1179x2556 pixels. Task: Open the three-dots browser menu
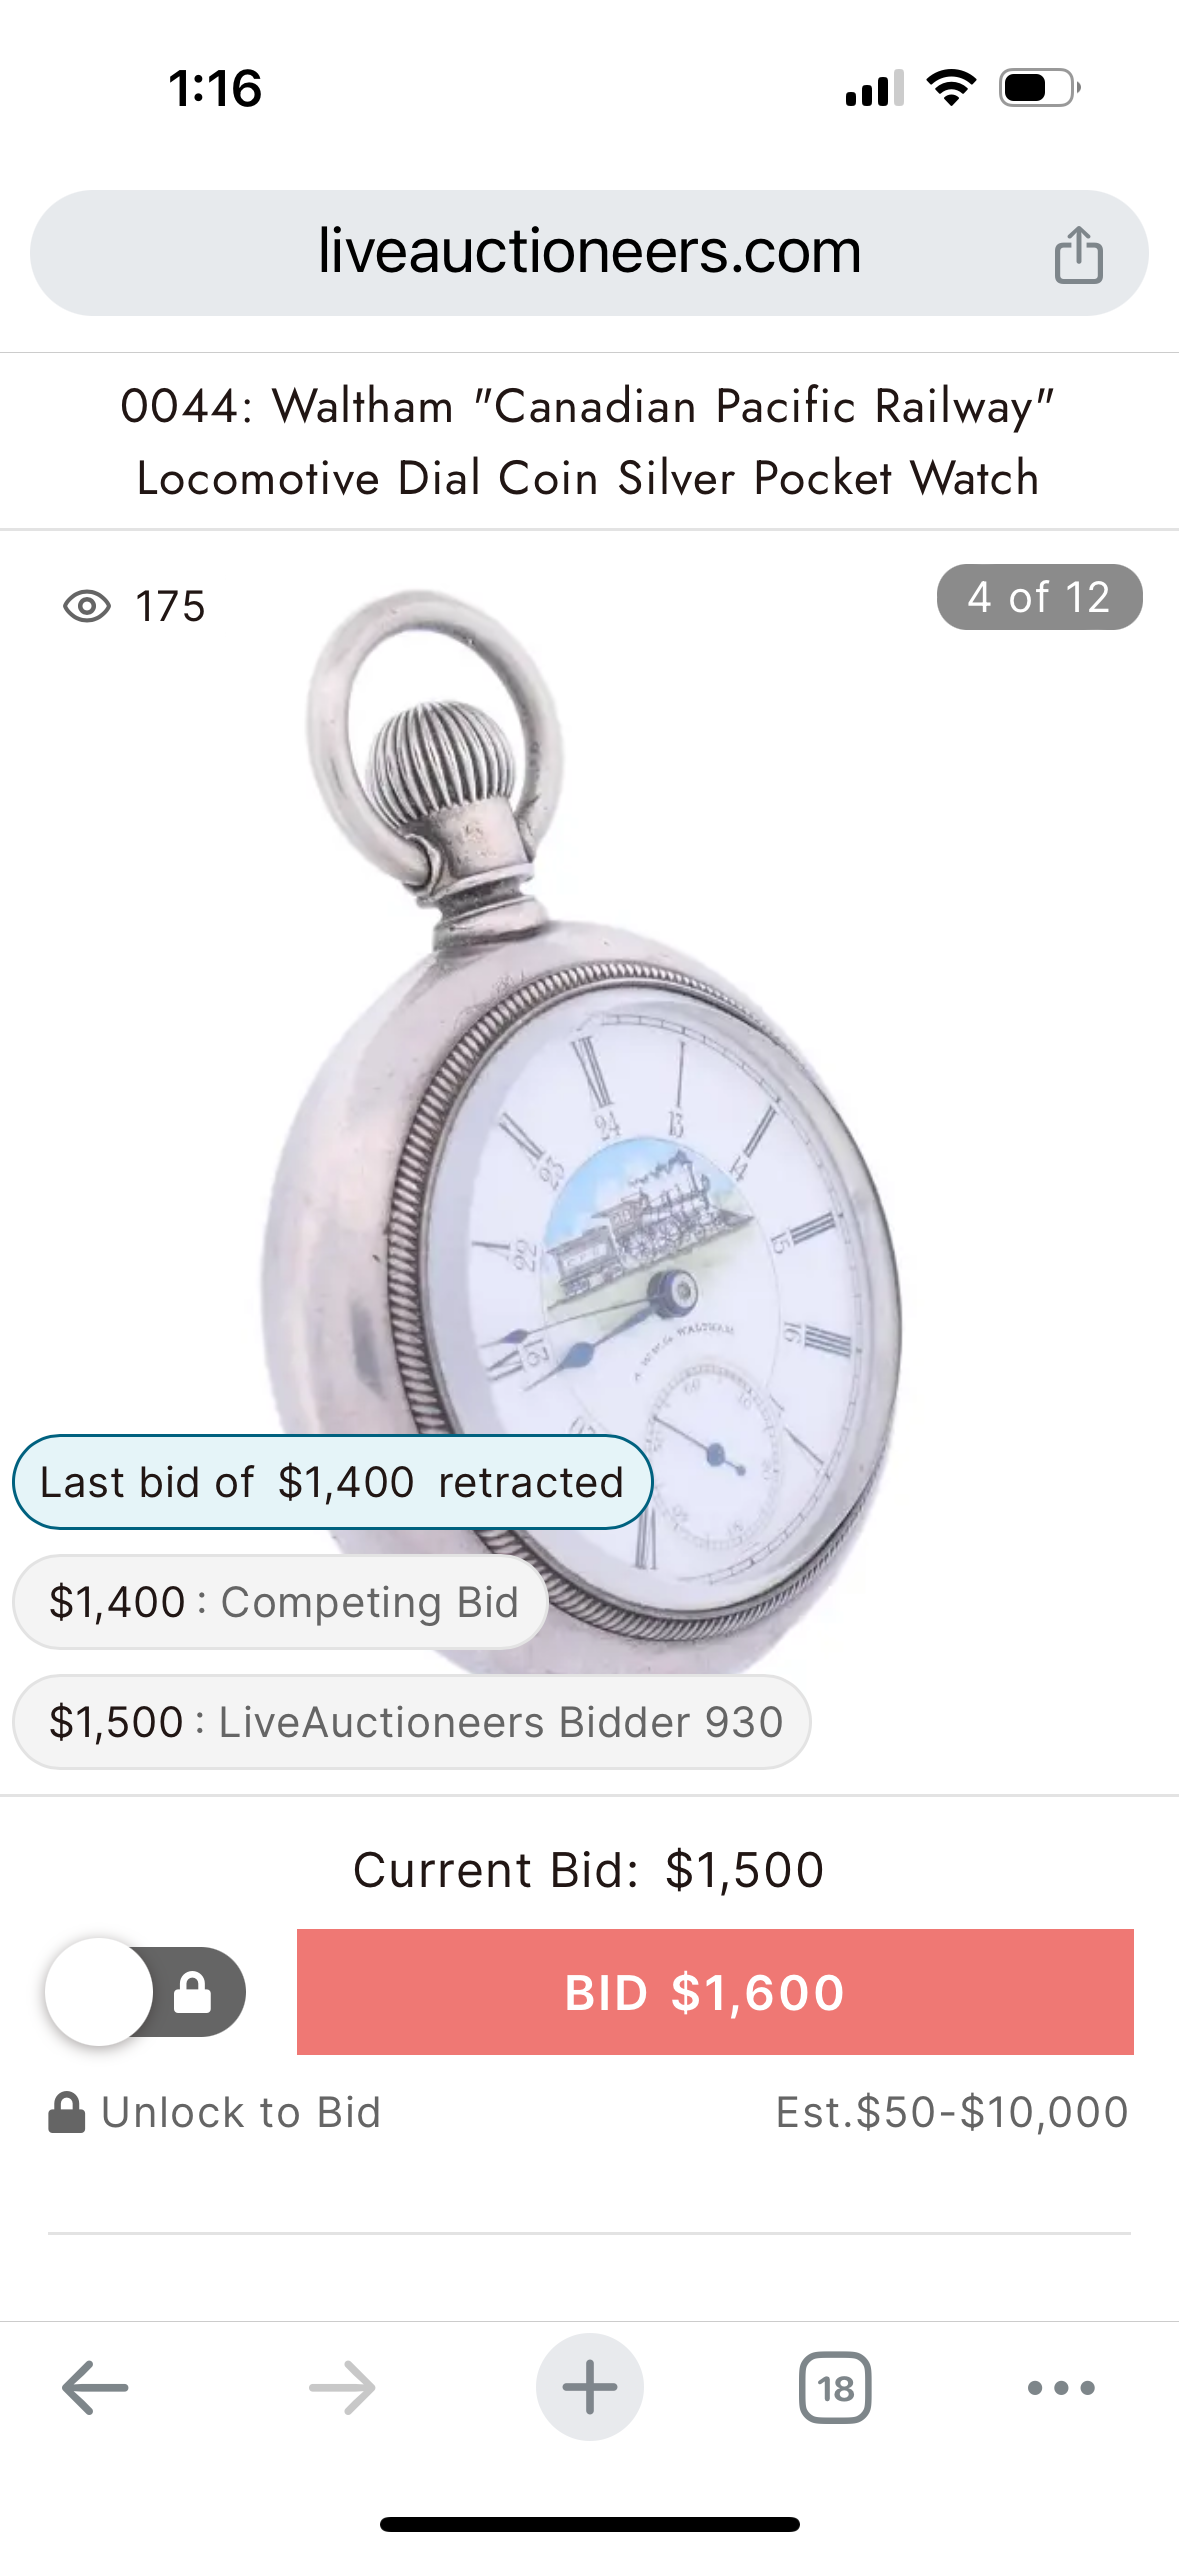pyautogui.click(x=1061, y=2388)
